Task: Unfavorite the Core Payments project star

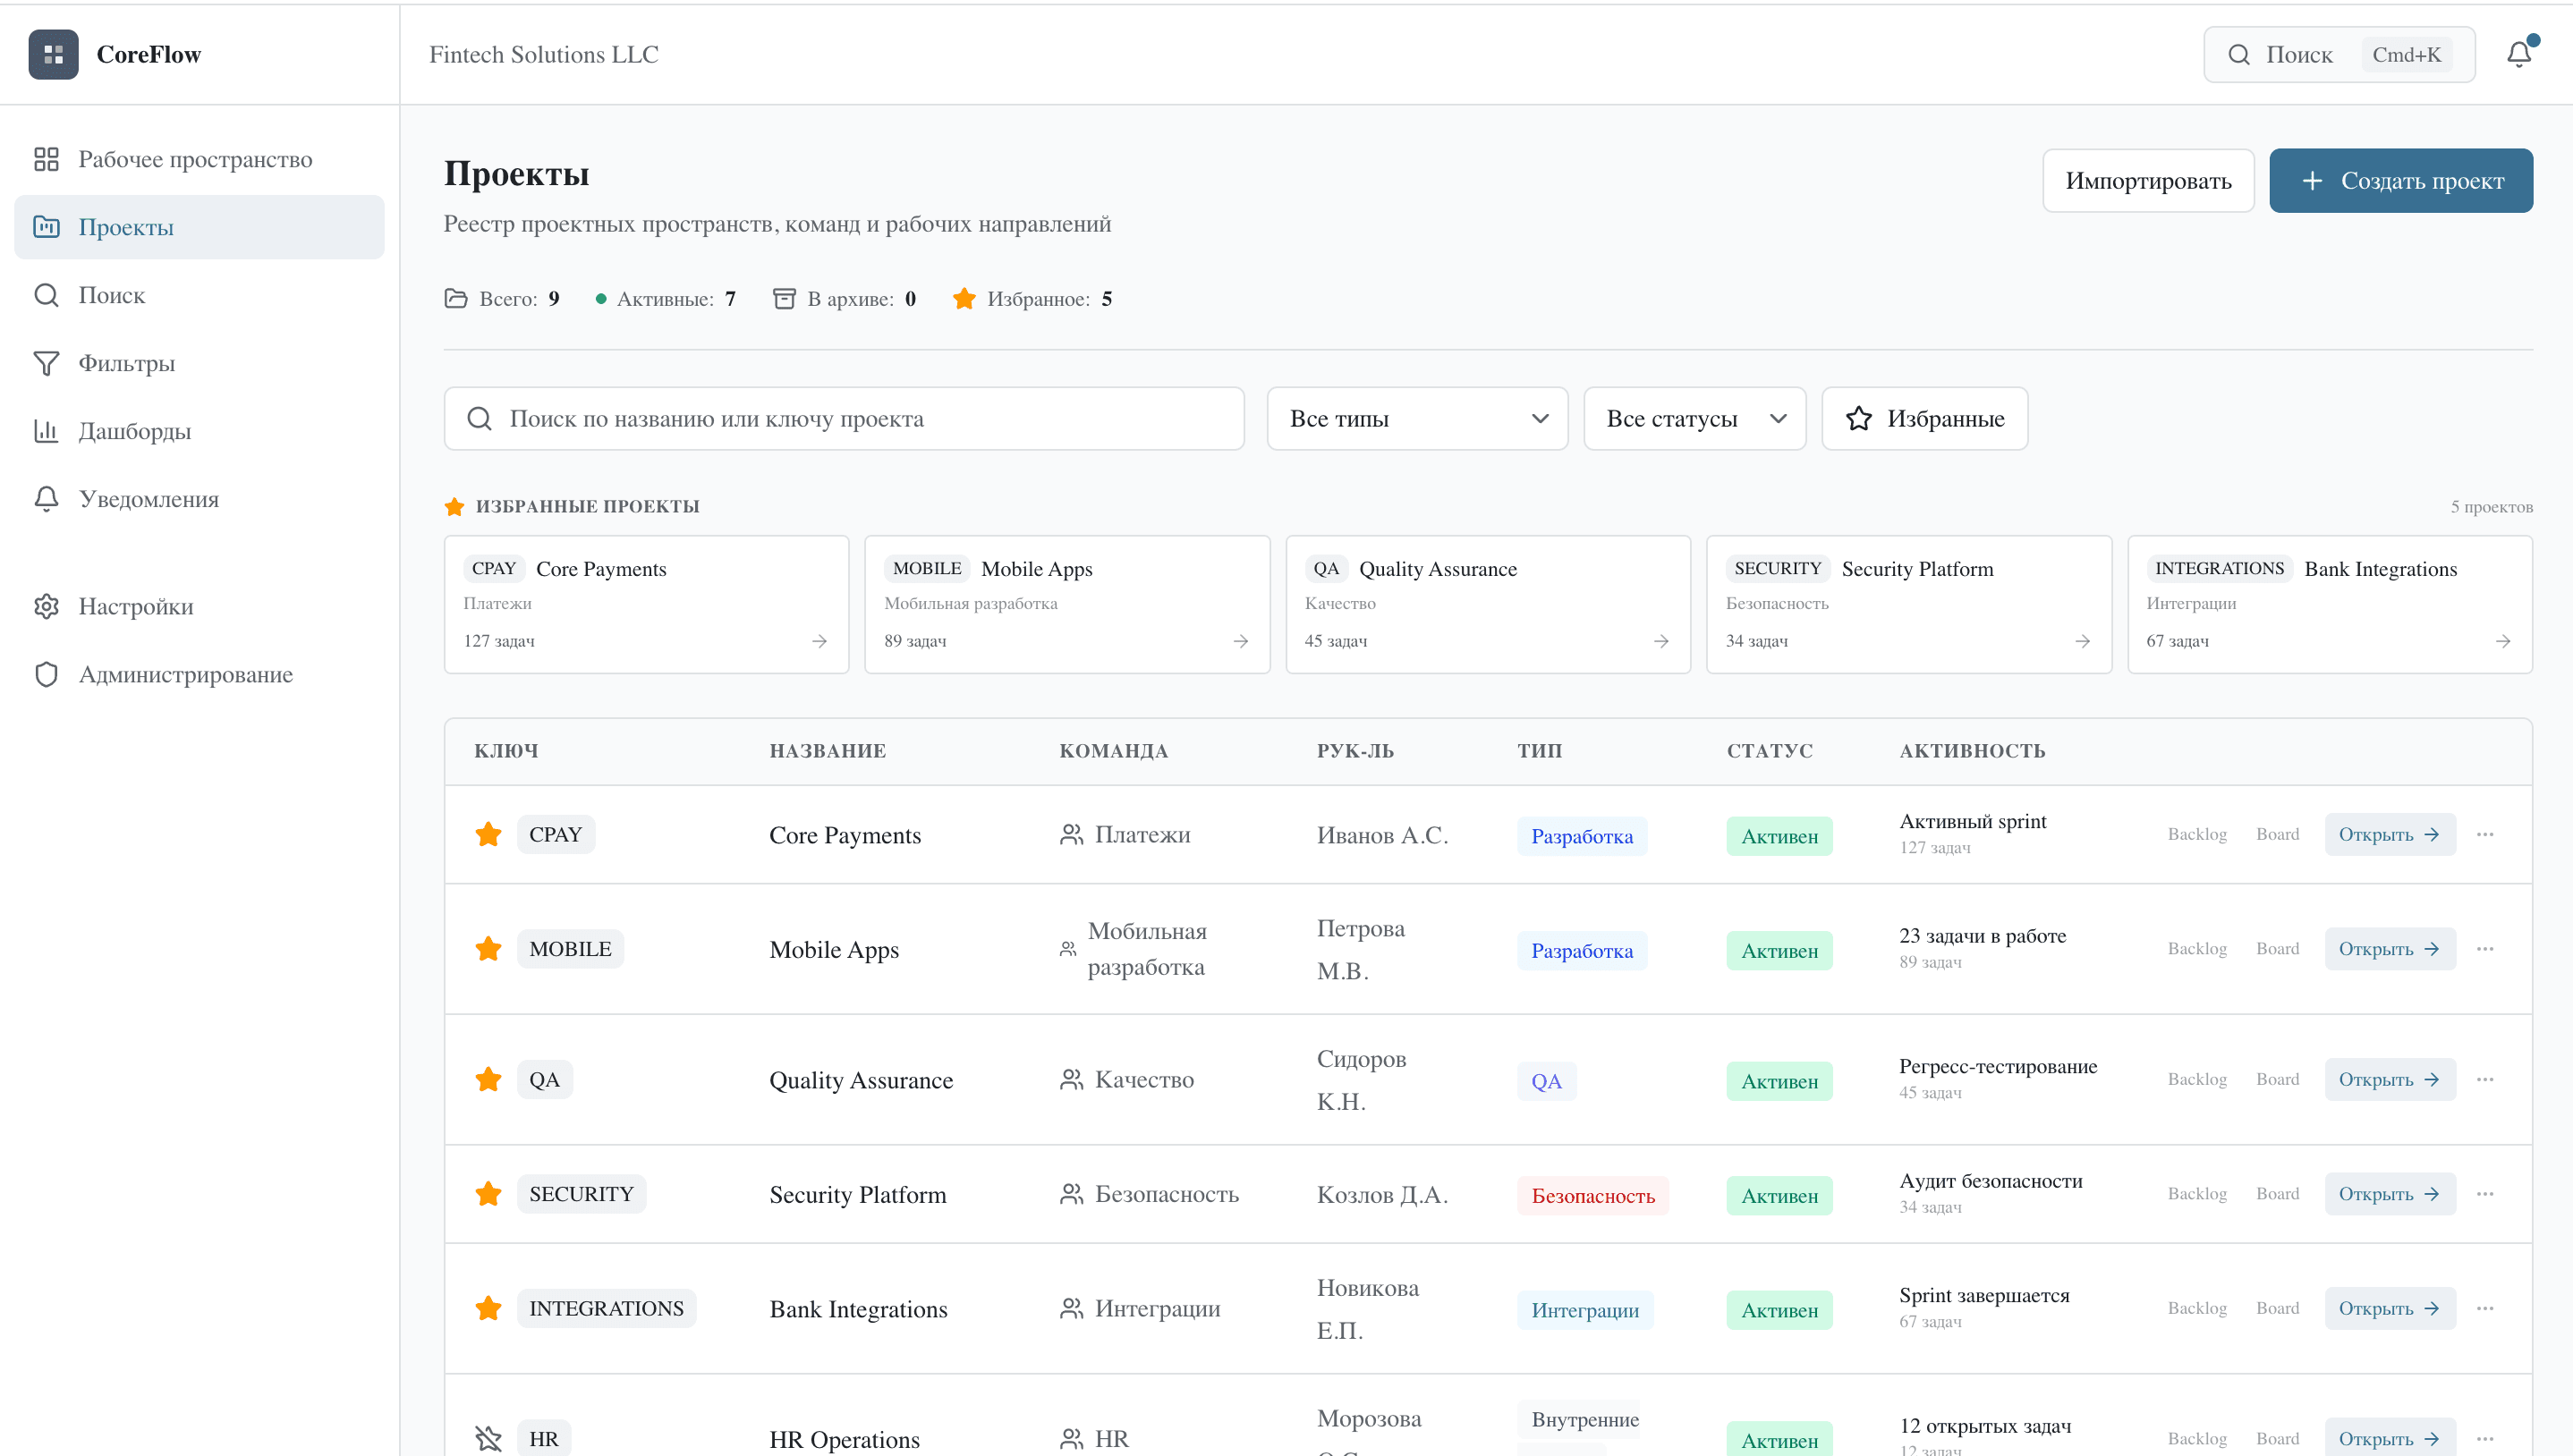Action: (x=489, y=833)
